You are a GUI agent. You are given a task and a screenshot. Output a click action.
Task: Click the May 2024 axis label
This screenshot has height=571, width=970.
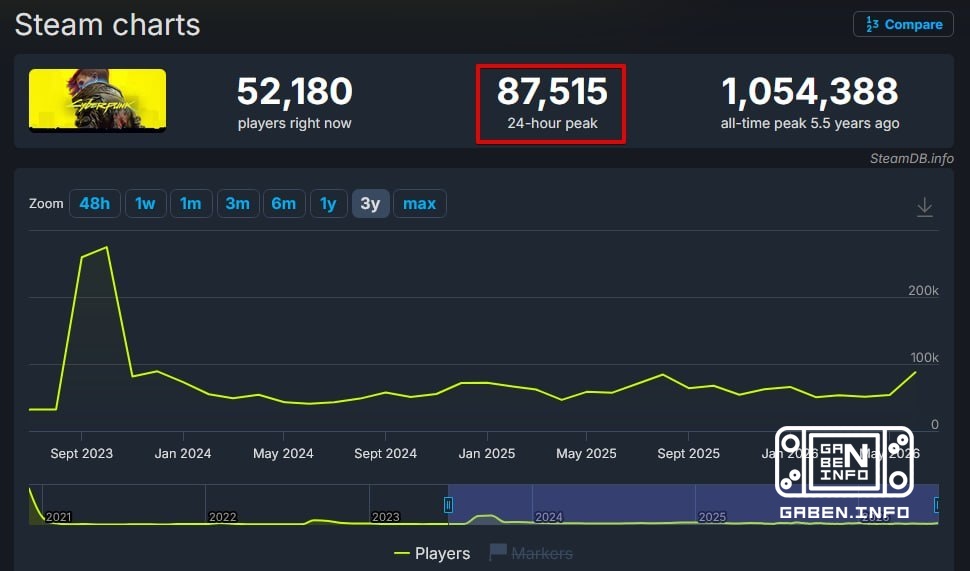283,453
